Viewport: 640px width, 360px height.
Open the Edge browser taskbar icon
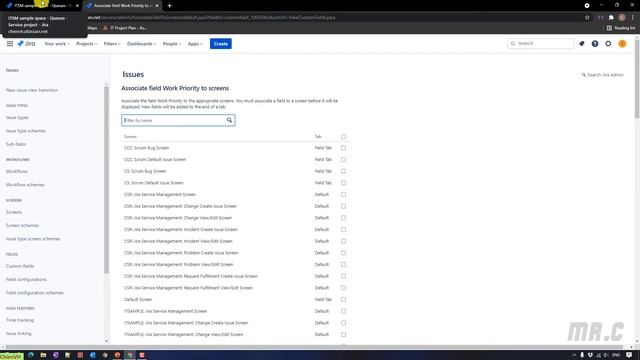pyautogui.click(x=31, y=355)
